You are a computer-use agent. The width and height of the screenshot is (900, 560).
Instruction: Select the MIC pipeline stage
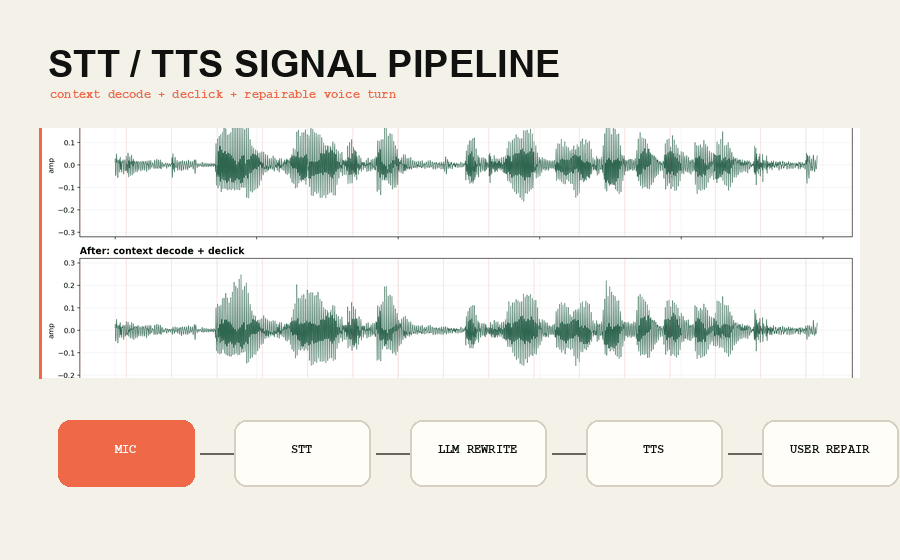tap(126, 453)
